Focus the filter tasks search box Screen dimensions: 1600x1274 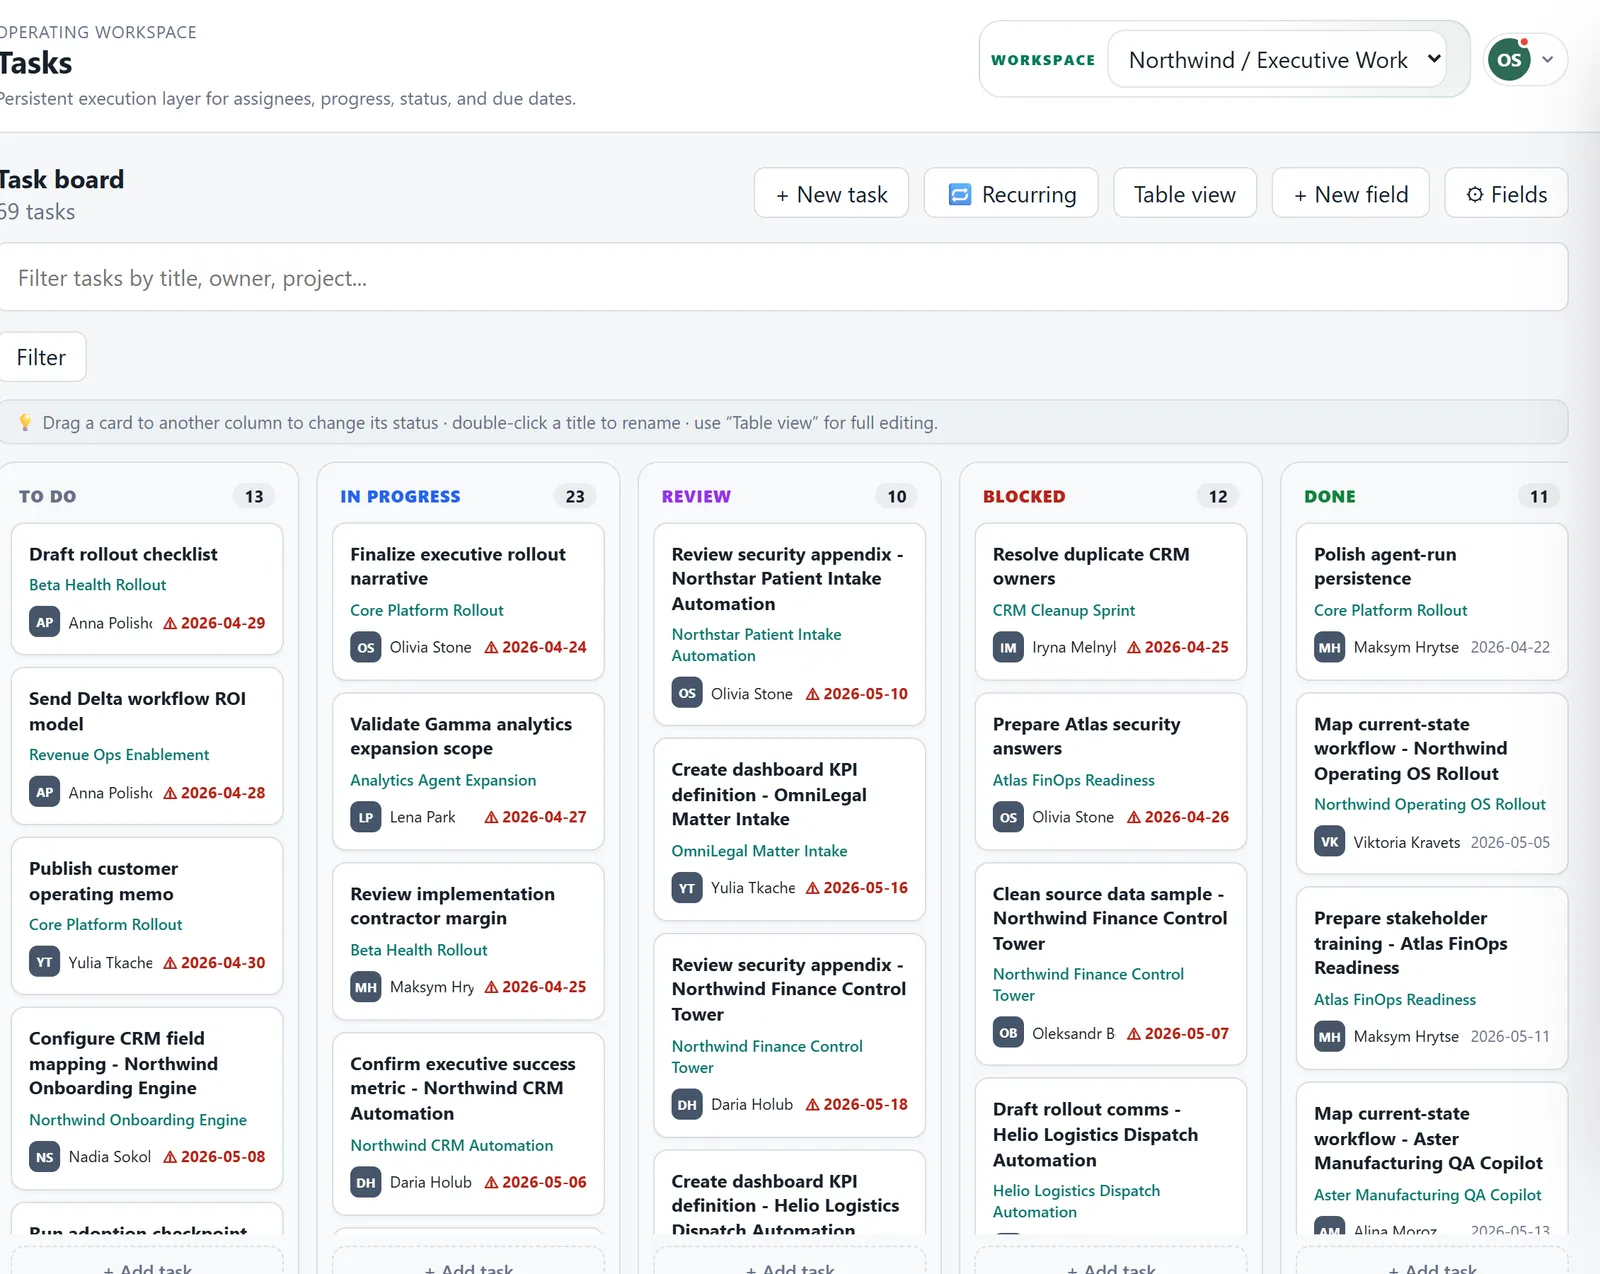(782, 278)
